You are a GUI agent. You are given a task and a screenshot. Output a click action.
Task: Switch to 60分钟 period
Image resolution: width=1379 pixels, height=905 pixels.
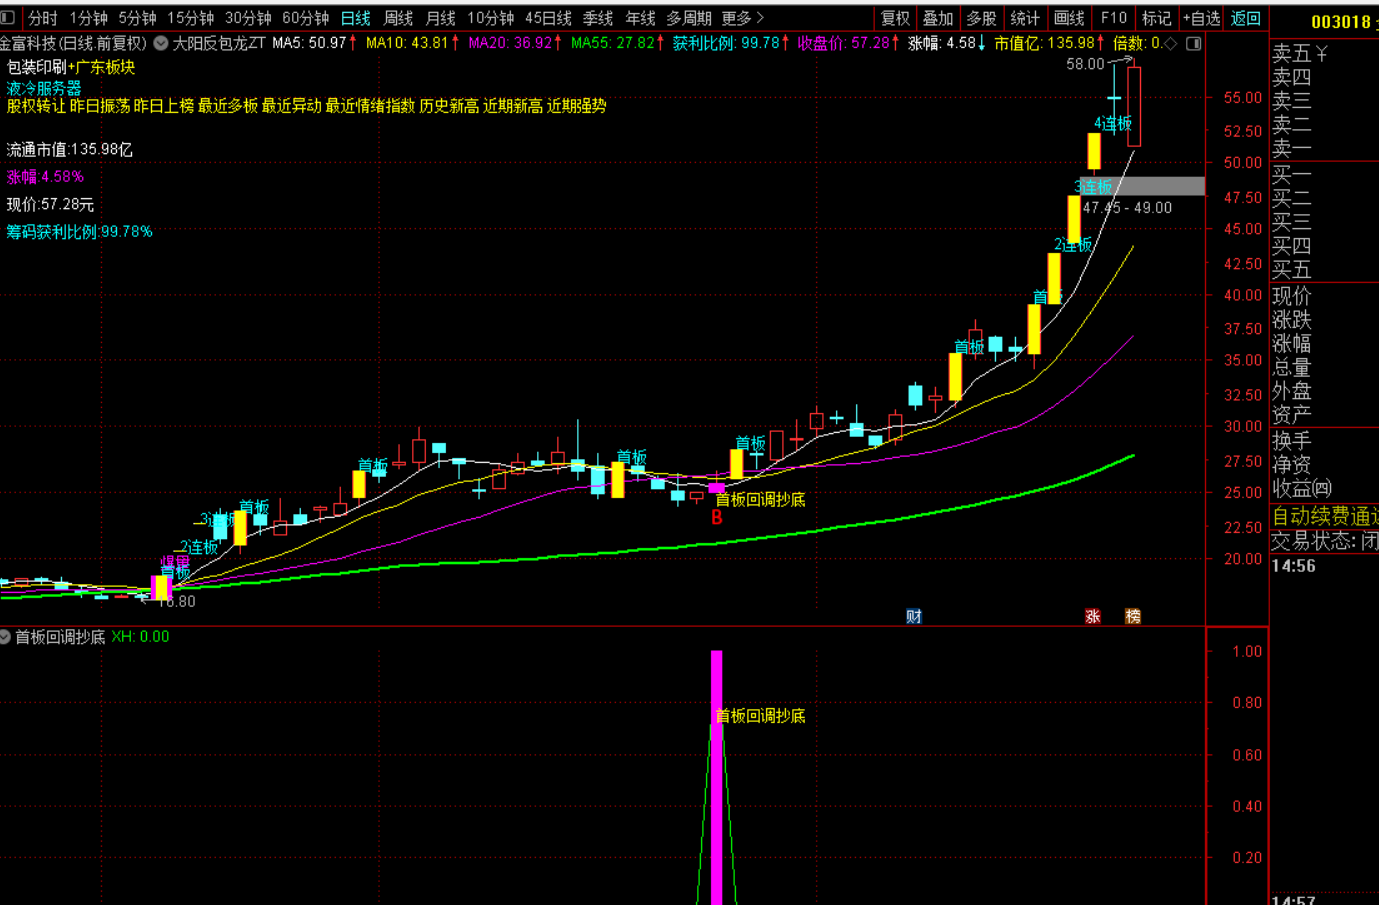click(x=306, y=18)
